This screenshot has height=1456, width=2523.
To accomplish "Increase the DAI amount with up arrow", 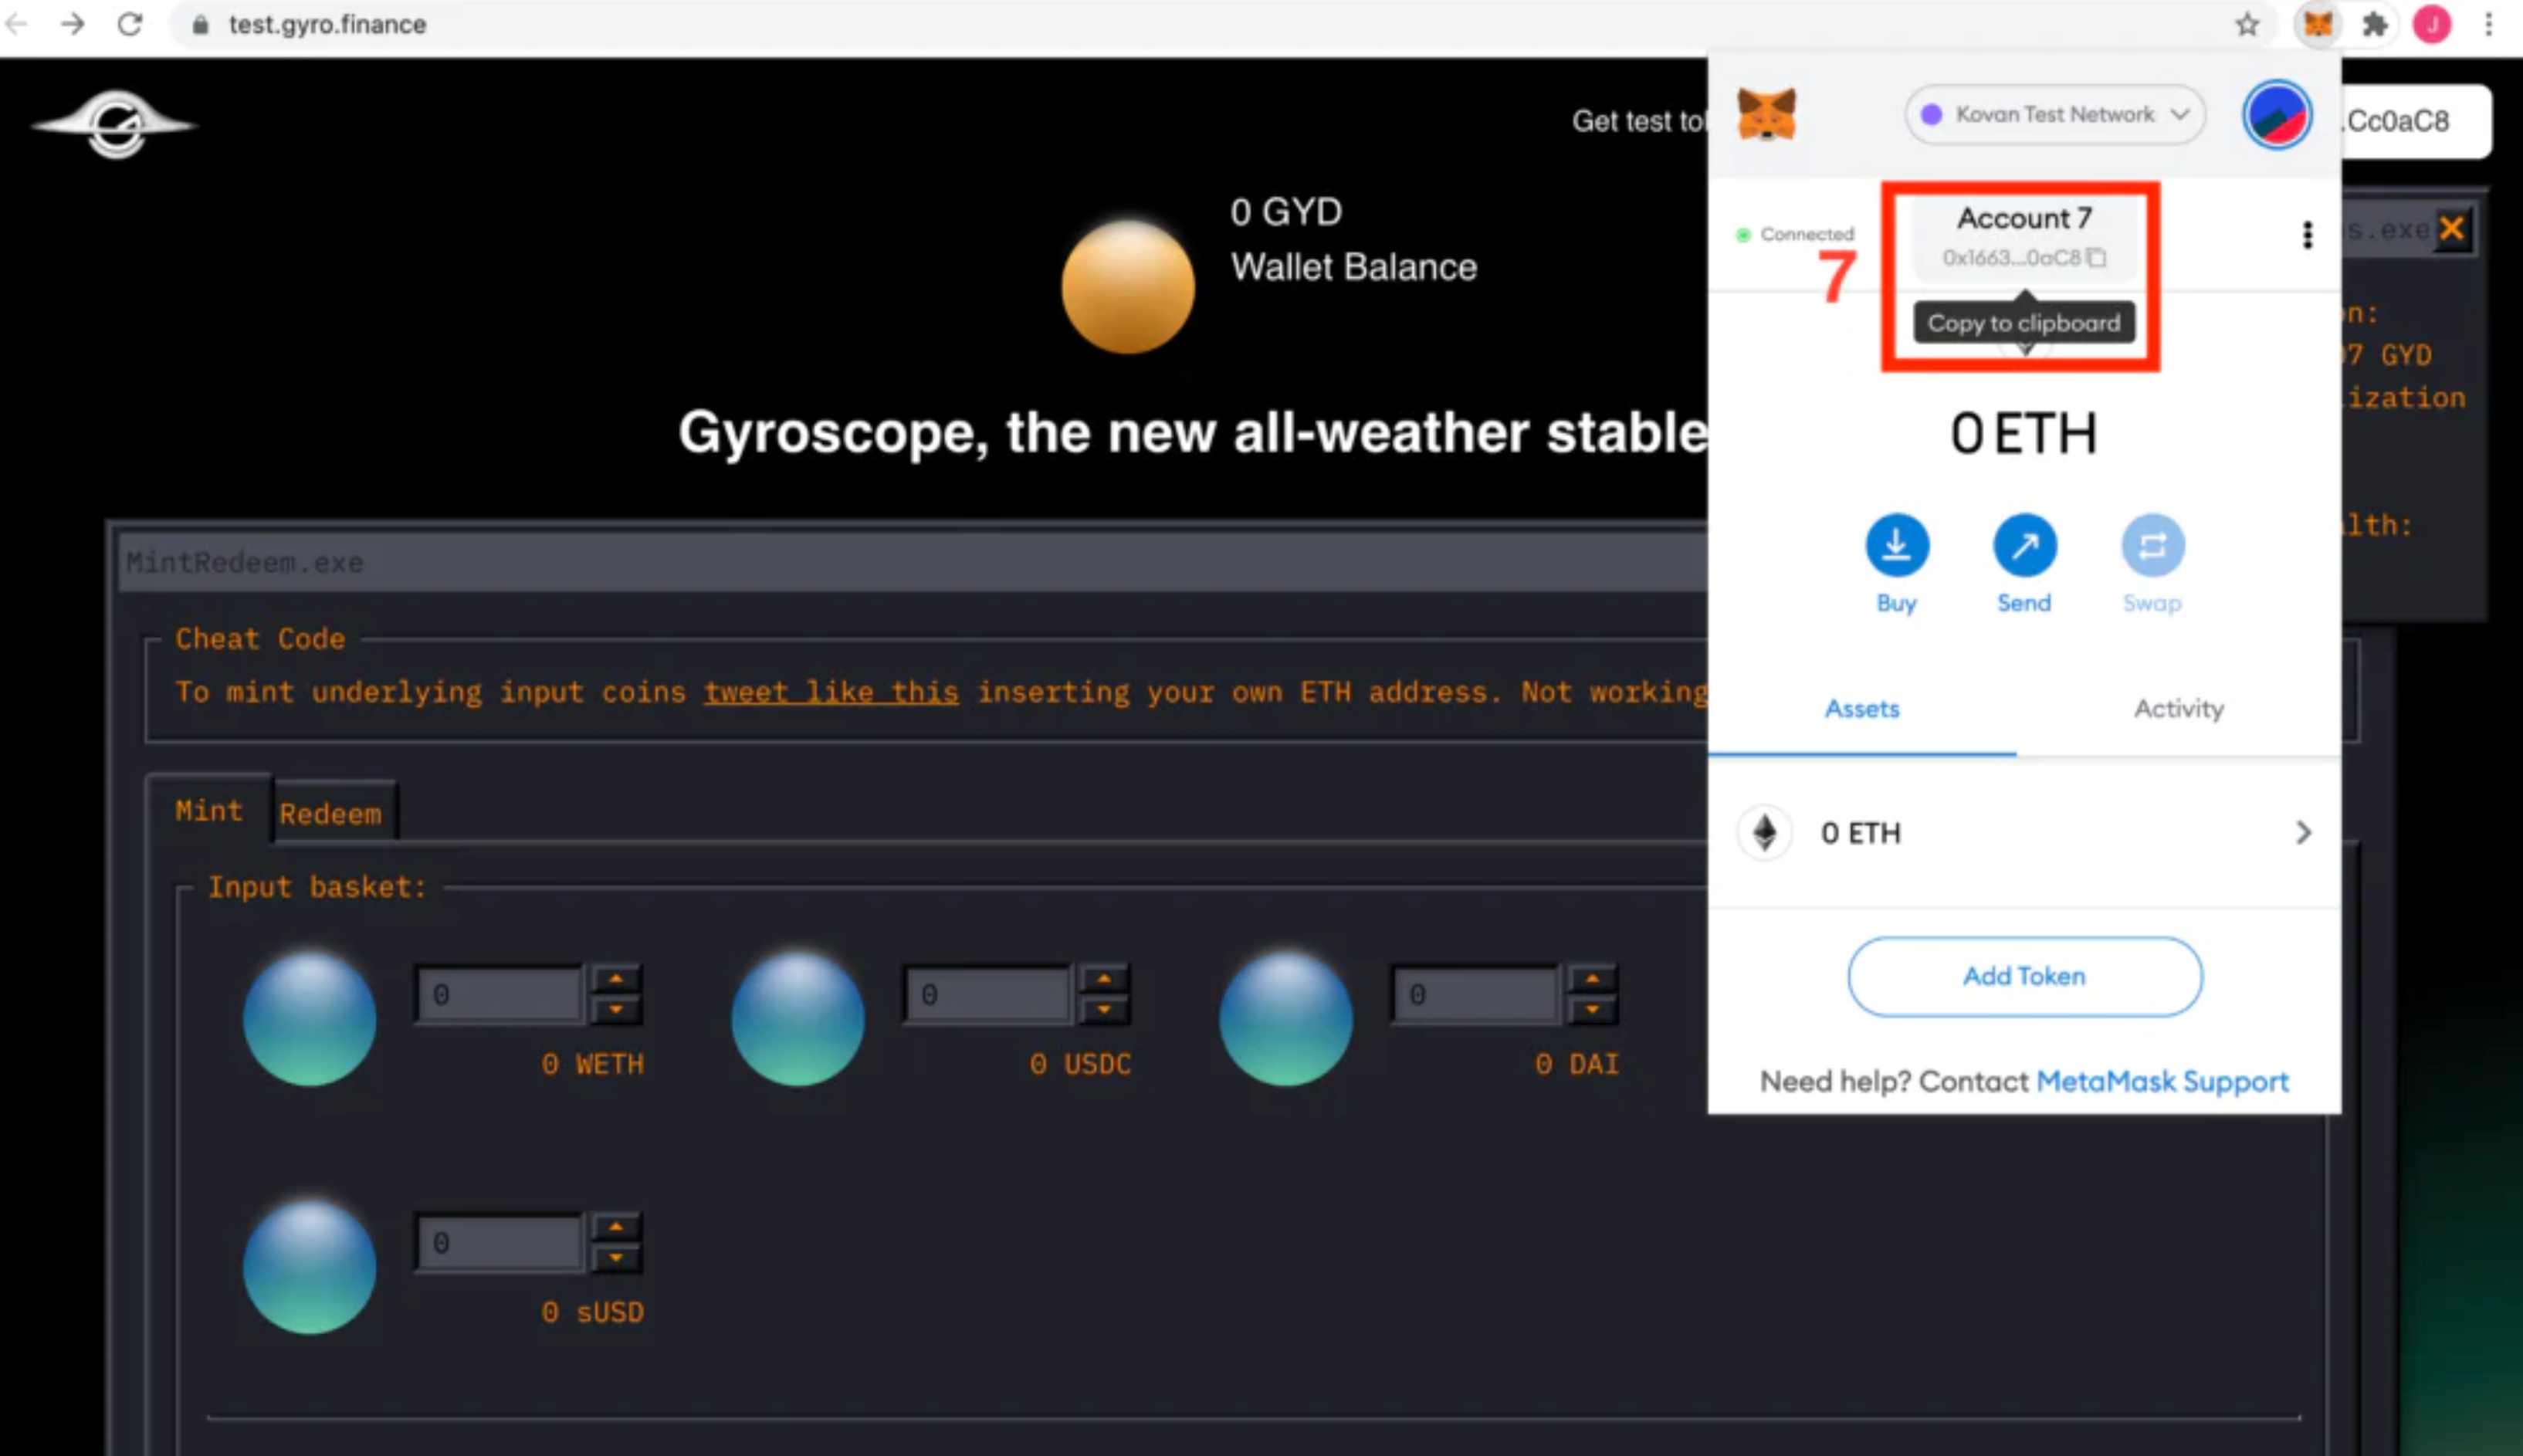I will [x=1592, y=979].
